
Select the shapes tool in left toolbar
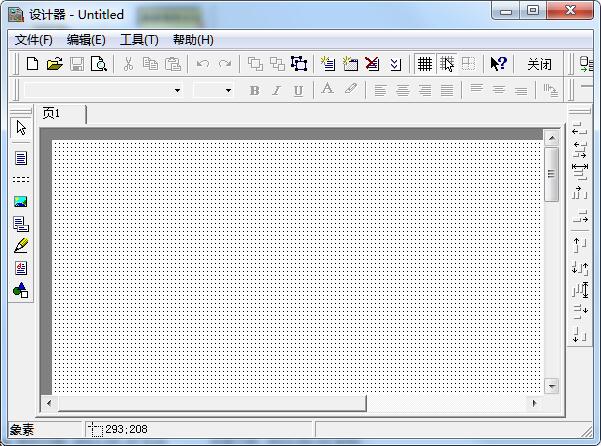(x=21, y=290)
